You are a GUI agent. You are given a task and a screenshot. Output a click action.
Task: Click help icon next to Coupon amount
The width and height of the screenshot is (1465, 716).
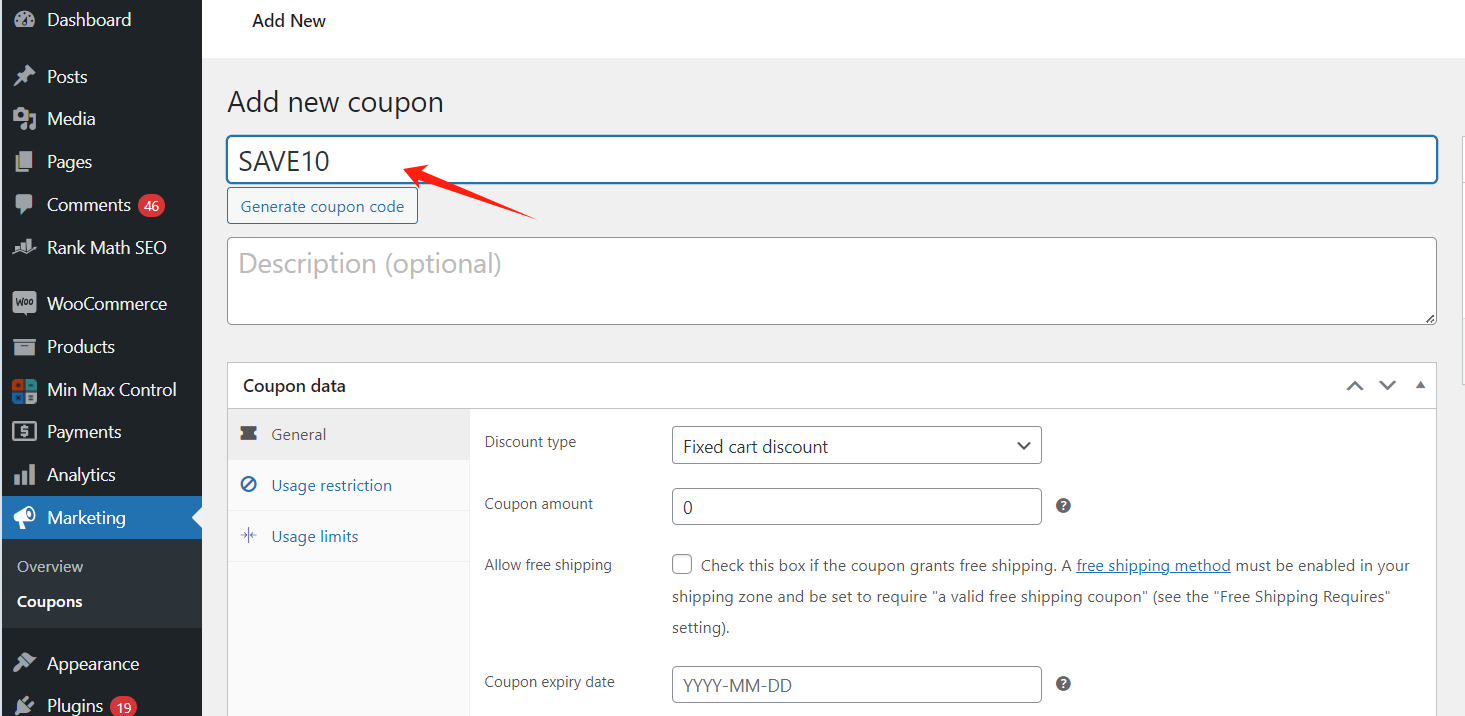point(1063,506)
